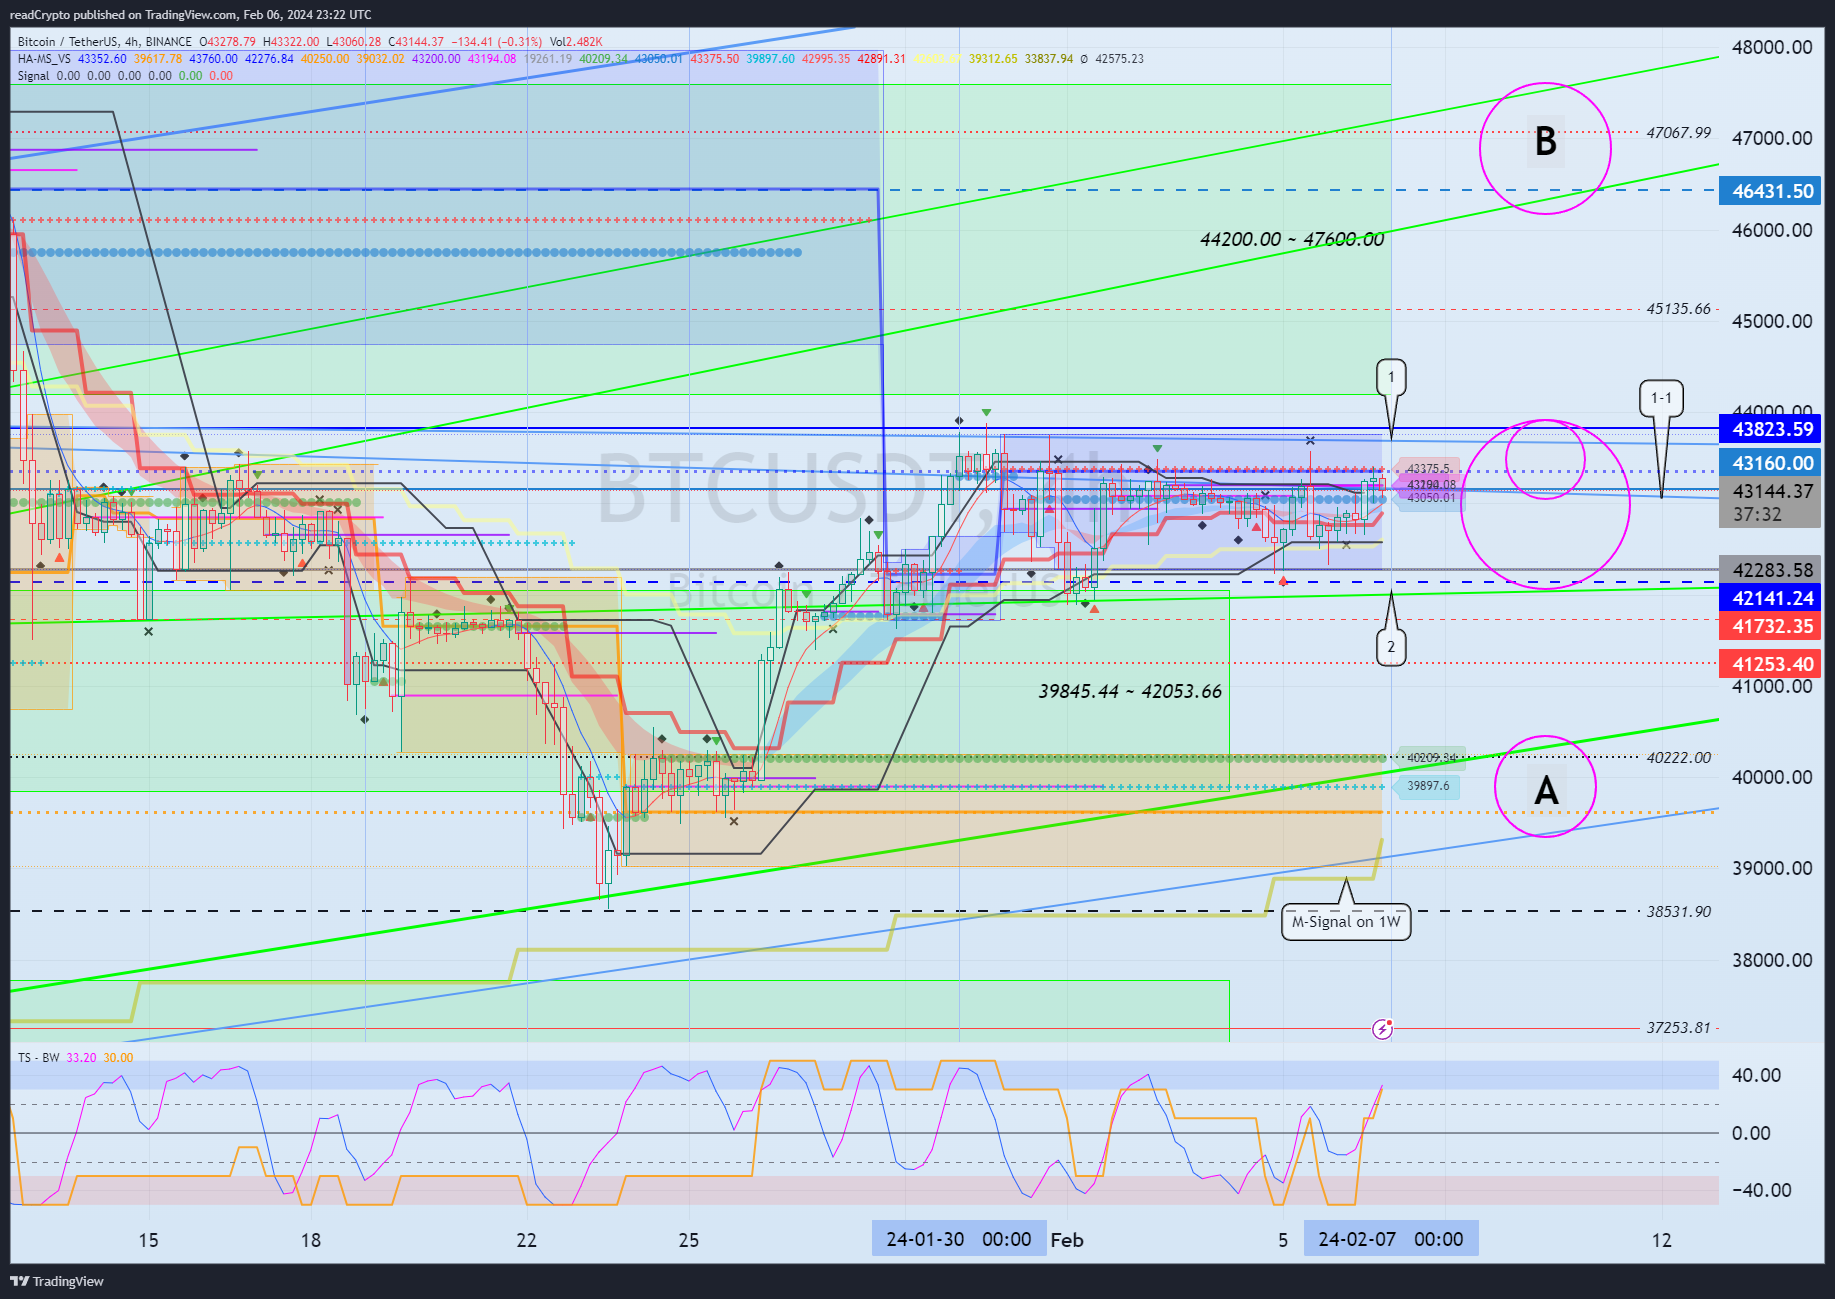Click the 22 date tick on time axis
Screen dimensions: 1835x1299
(526, 1240)
